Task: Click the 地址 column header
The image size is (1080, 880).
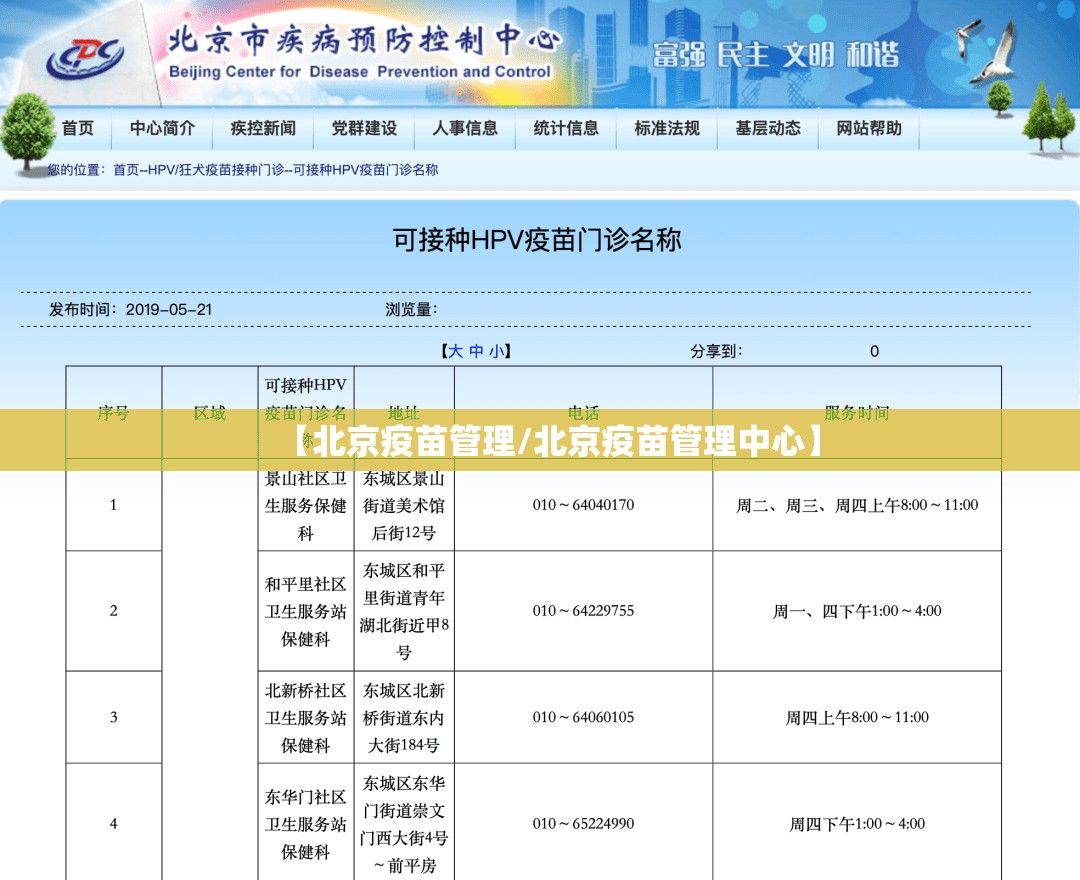Action: pyautogui.click(x=404, y=413)
